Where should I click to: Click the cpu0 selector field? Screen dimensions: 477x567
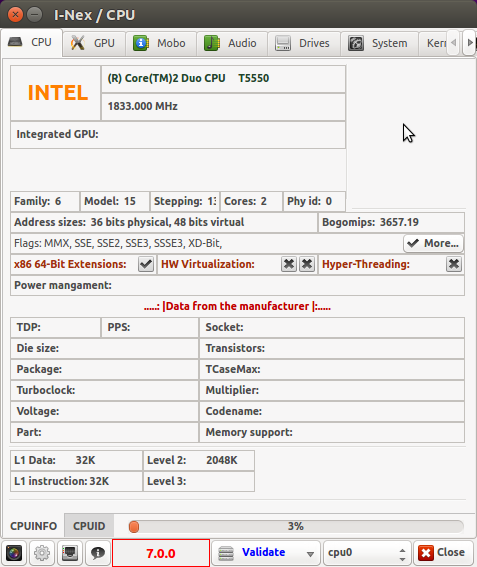tap(367, 553)
